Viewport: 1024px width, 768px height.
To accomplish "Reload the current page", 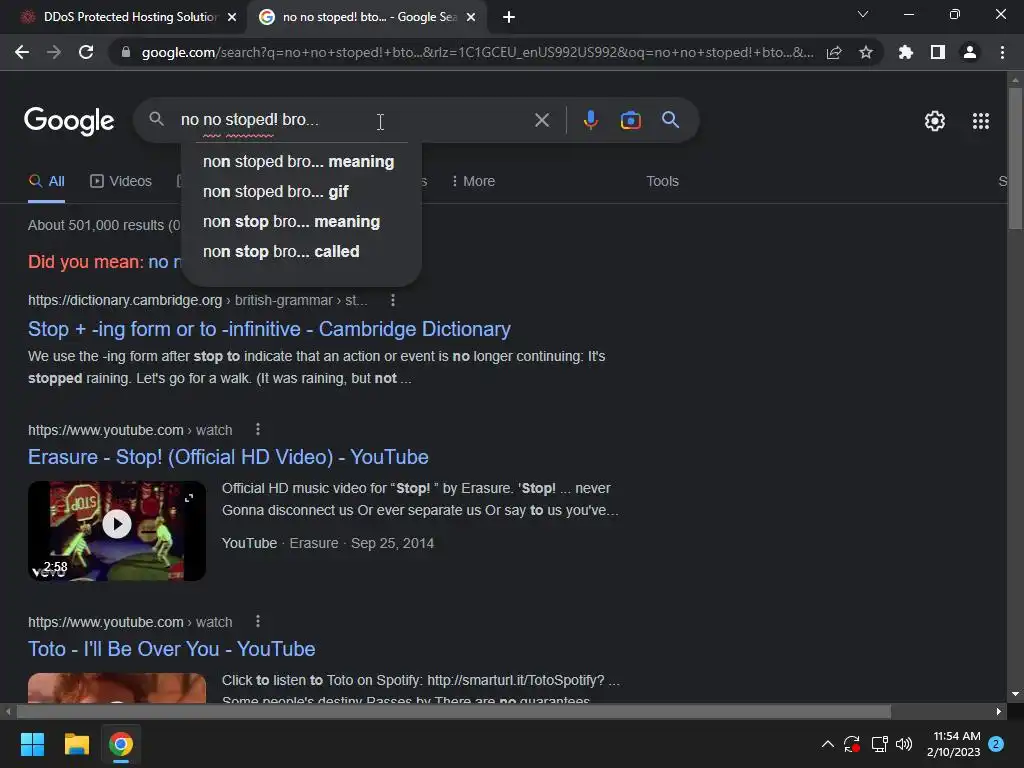I will pyautogui.click(x=86, y=52).
